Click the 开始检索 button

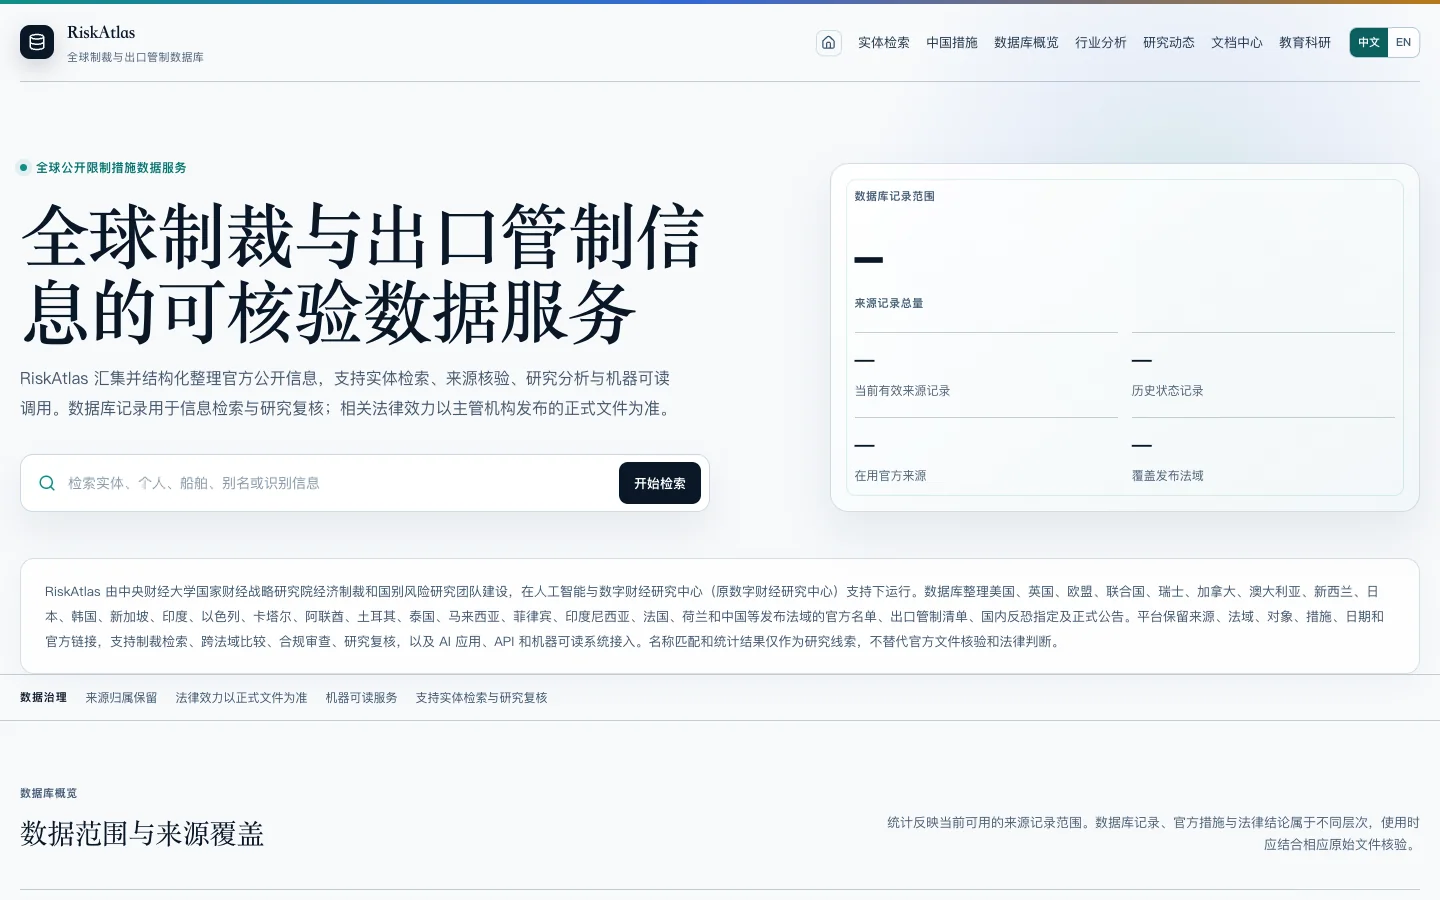[660, 483]
